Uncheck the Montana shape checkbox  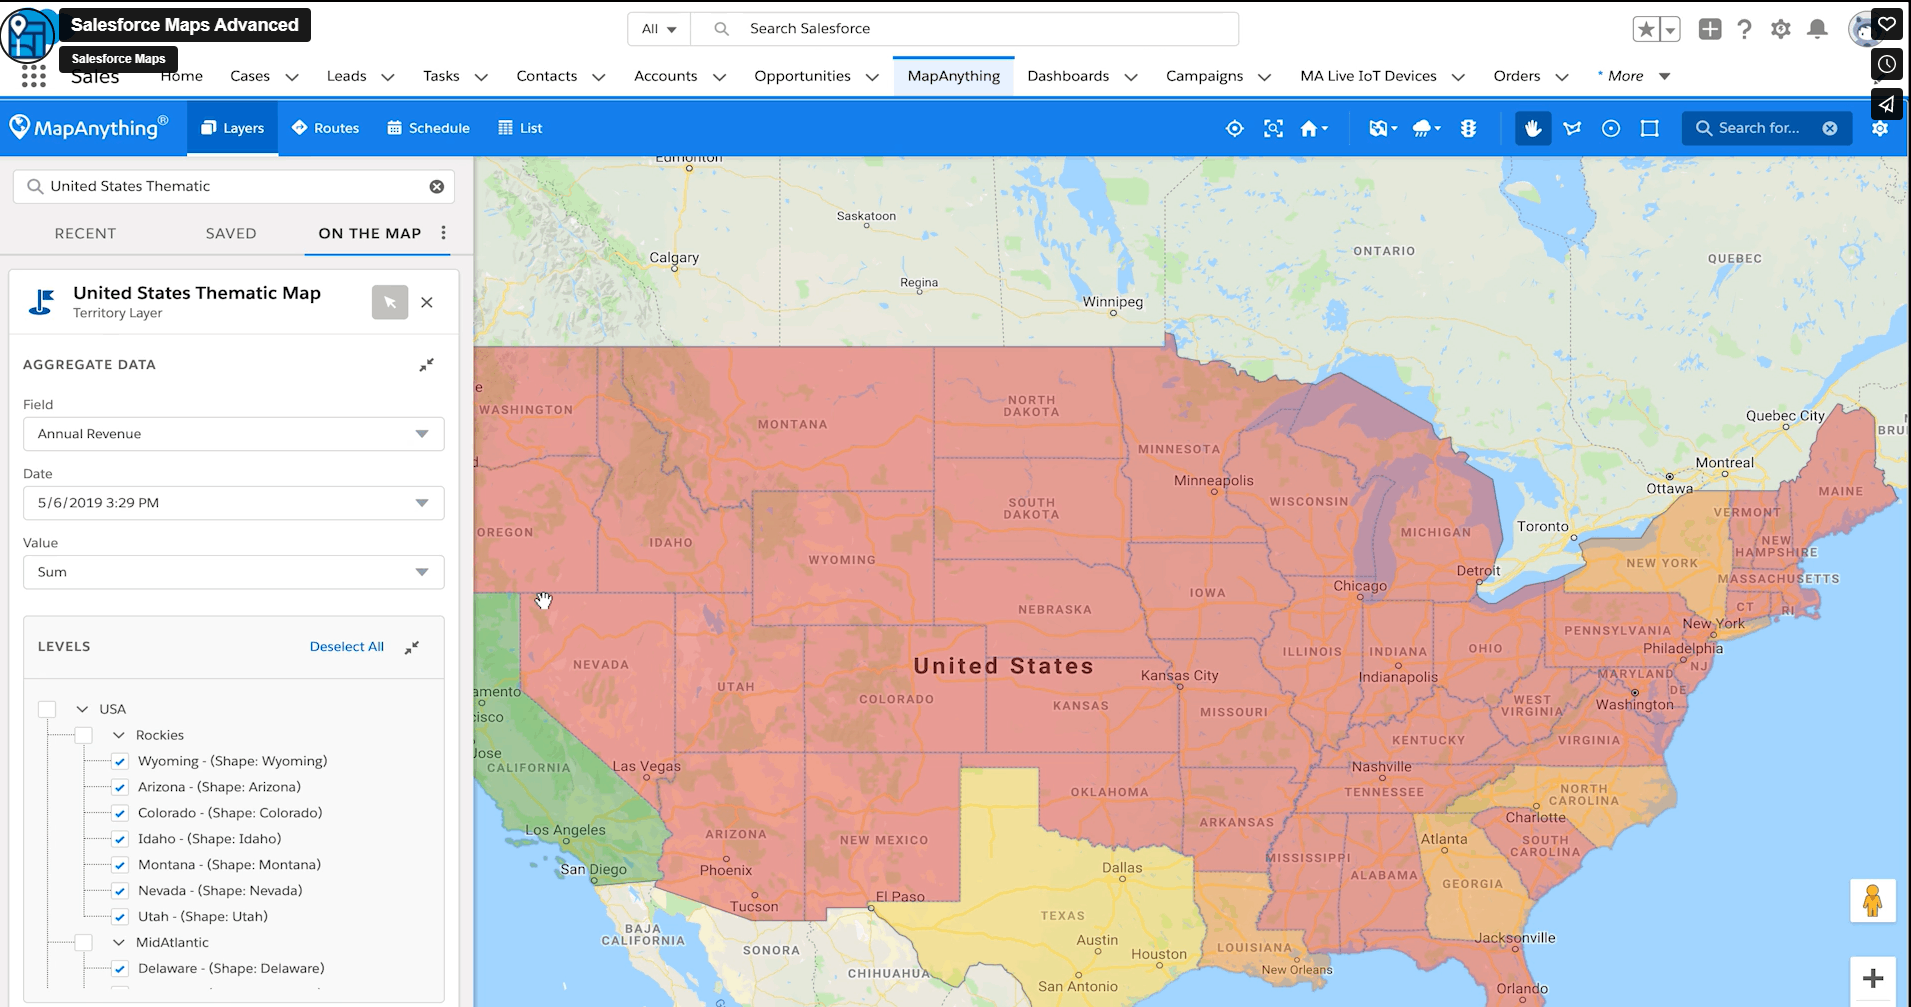coord(120,865)
